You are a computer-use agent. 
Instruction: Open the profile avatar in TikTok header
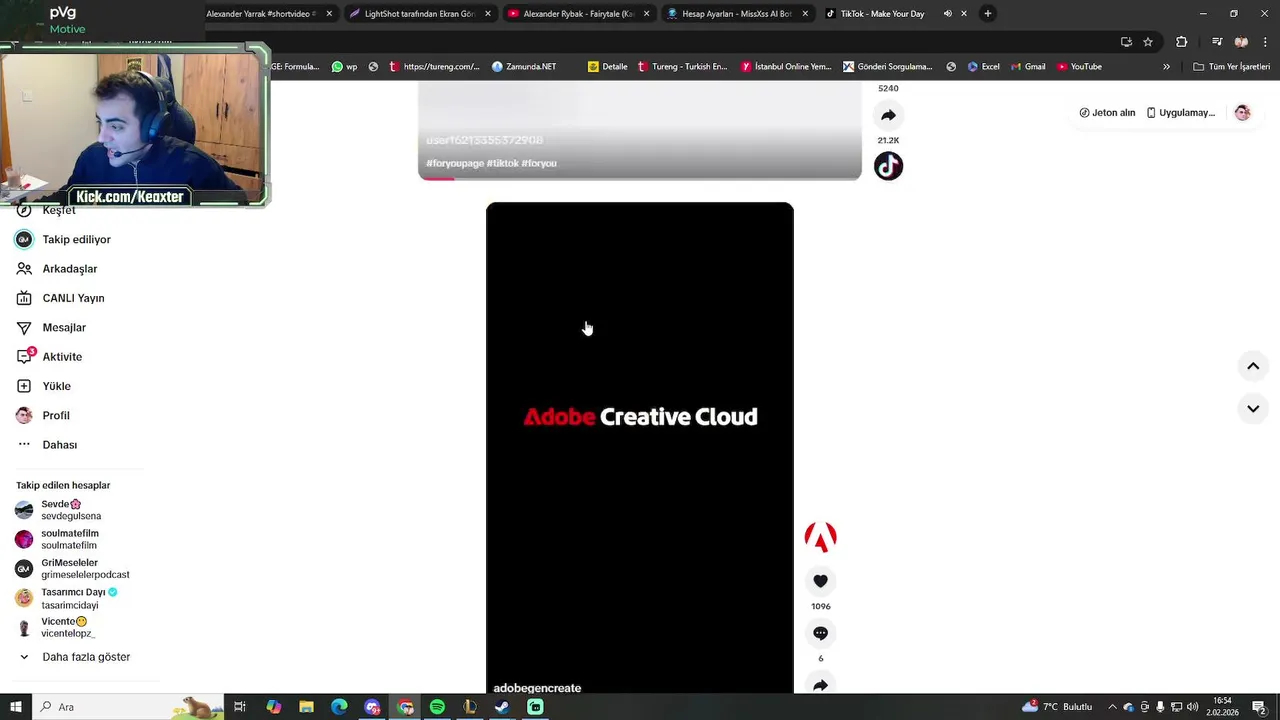coord(1242,113)
